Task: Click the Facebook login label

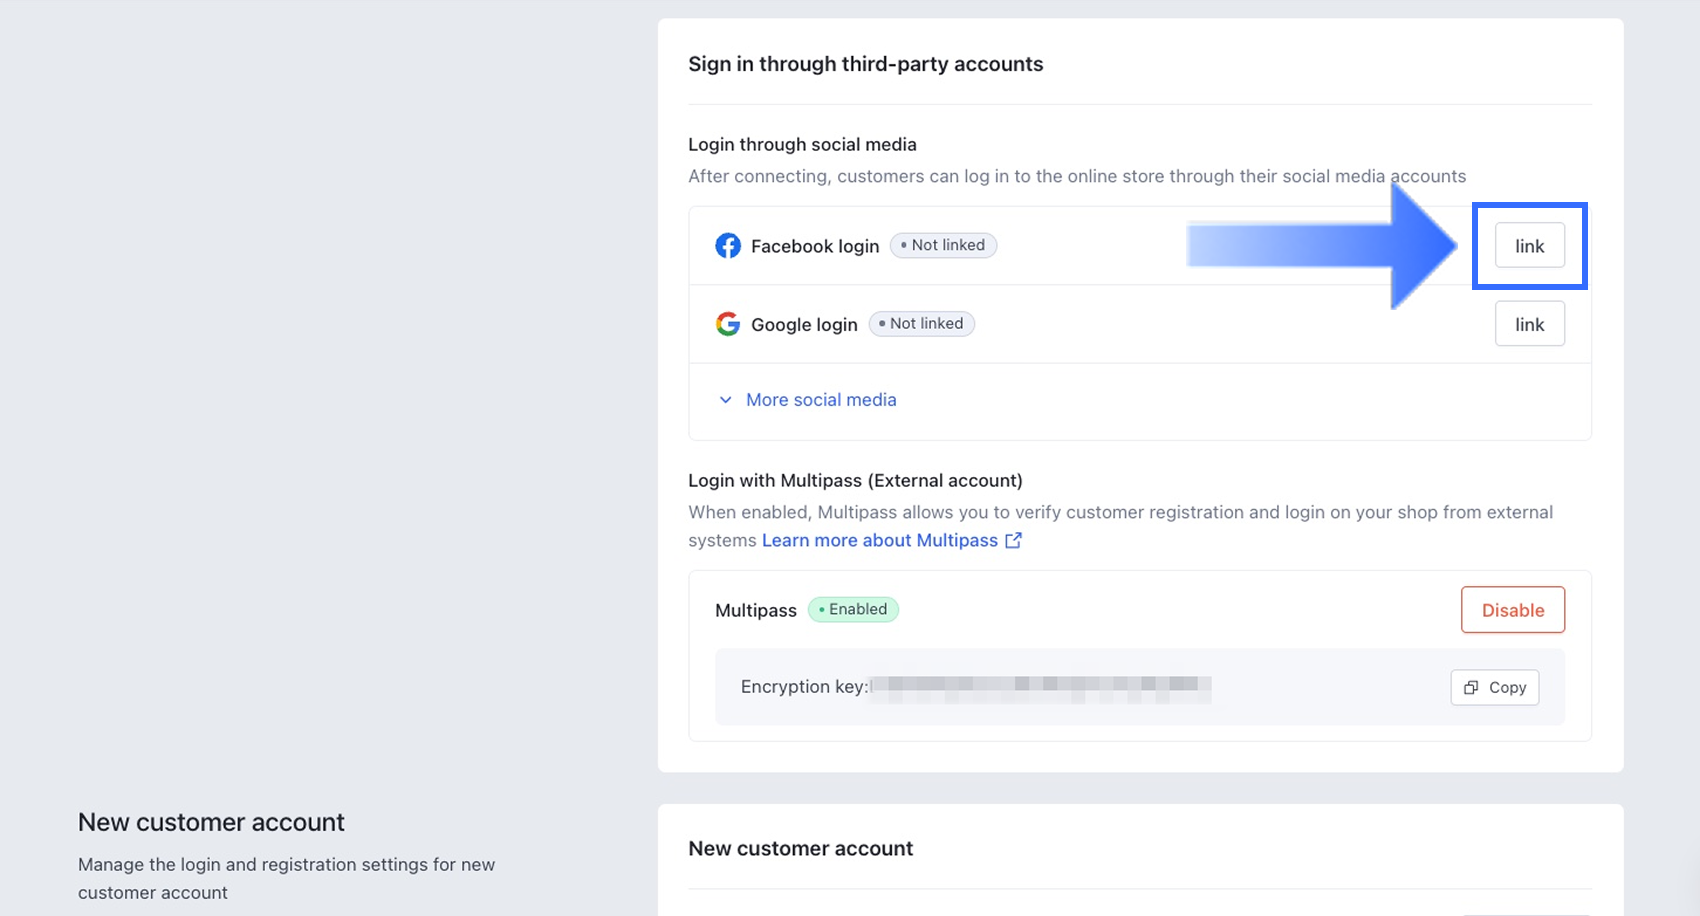Action: pos(815,246)
